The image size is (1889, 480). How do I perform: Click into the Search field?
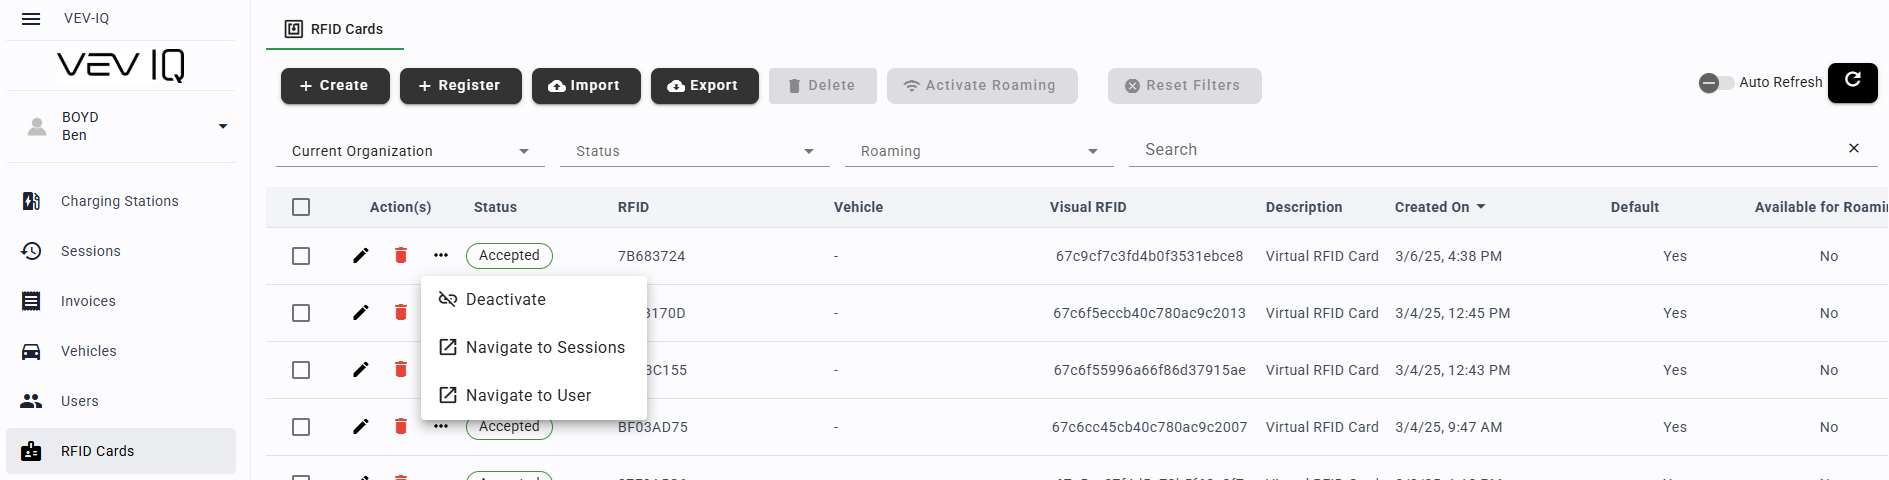point(1480,150)
